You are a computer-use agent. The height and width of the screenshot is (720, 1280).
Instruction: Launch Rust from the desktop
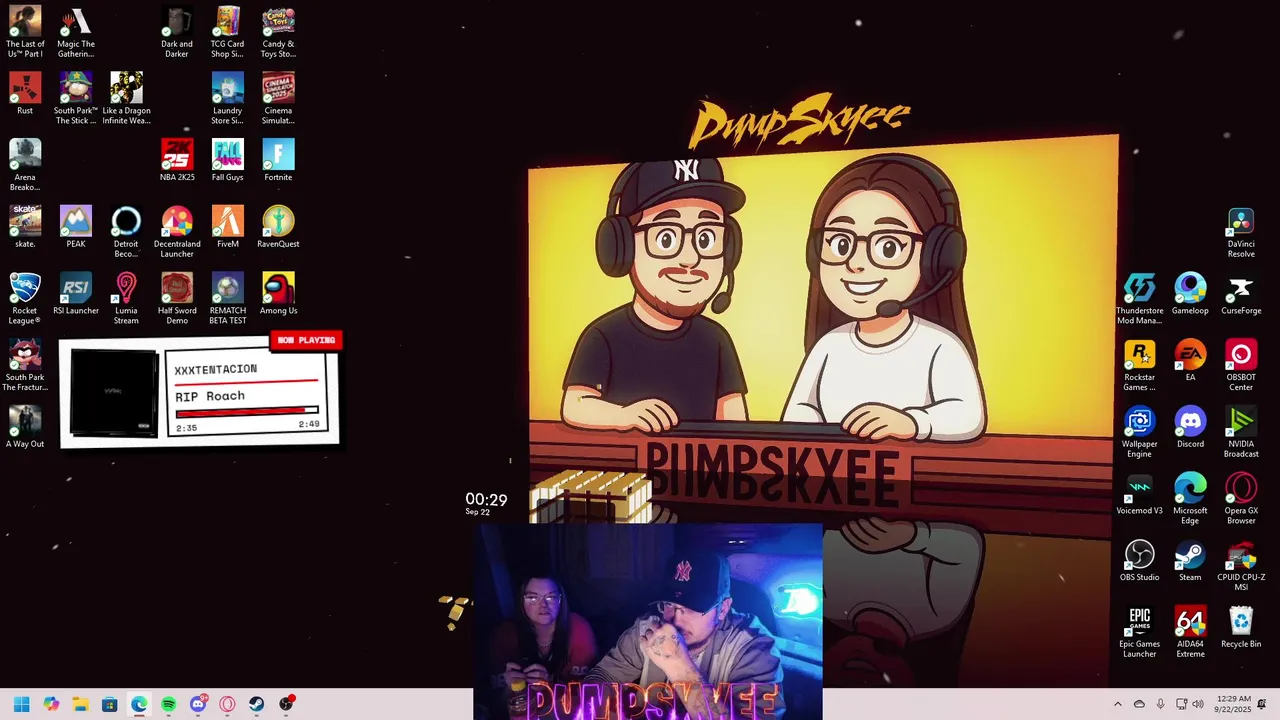tap(25, 93)
